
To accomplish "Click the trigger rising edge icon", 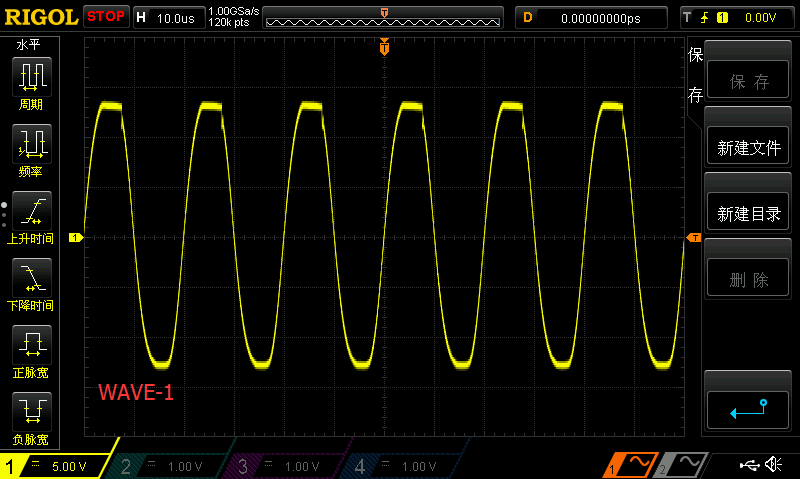I will [705, 18].
